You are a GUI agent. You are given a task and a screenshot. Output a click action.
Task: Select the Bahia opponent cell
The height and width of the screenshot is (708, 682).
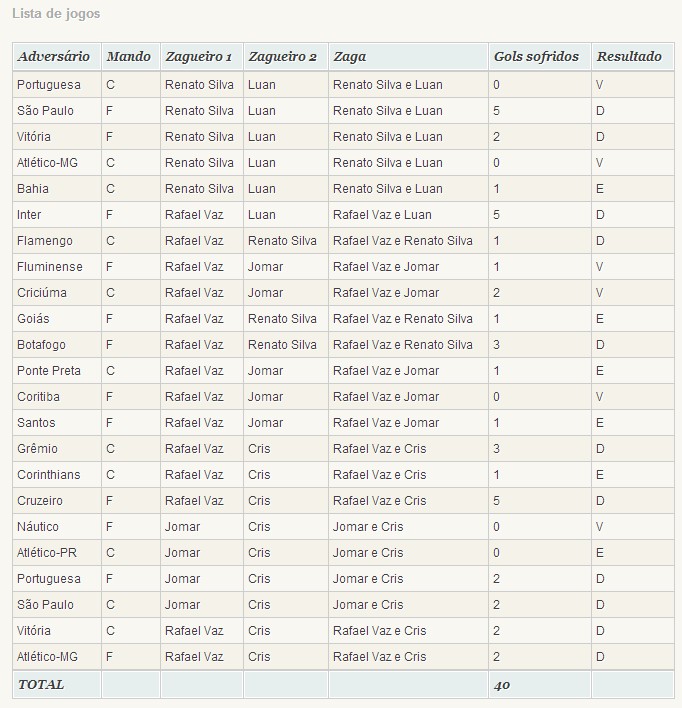point(34,189)
